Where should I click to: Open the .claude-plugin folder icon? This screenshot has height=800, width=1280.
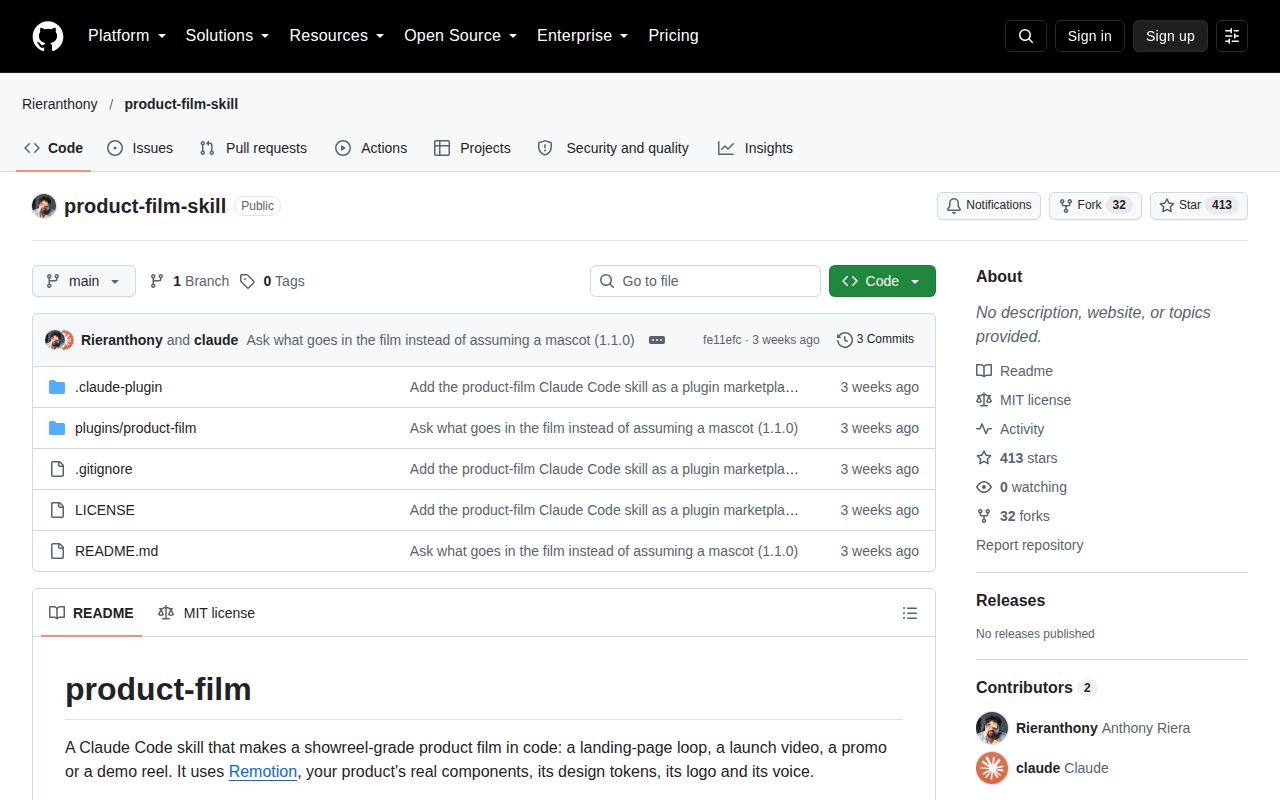tap(57, 387)
